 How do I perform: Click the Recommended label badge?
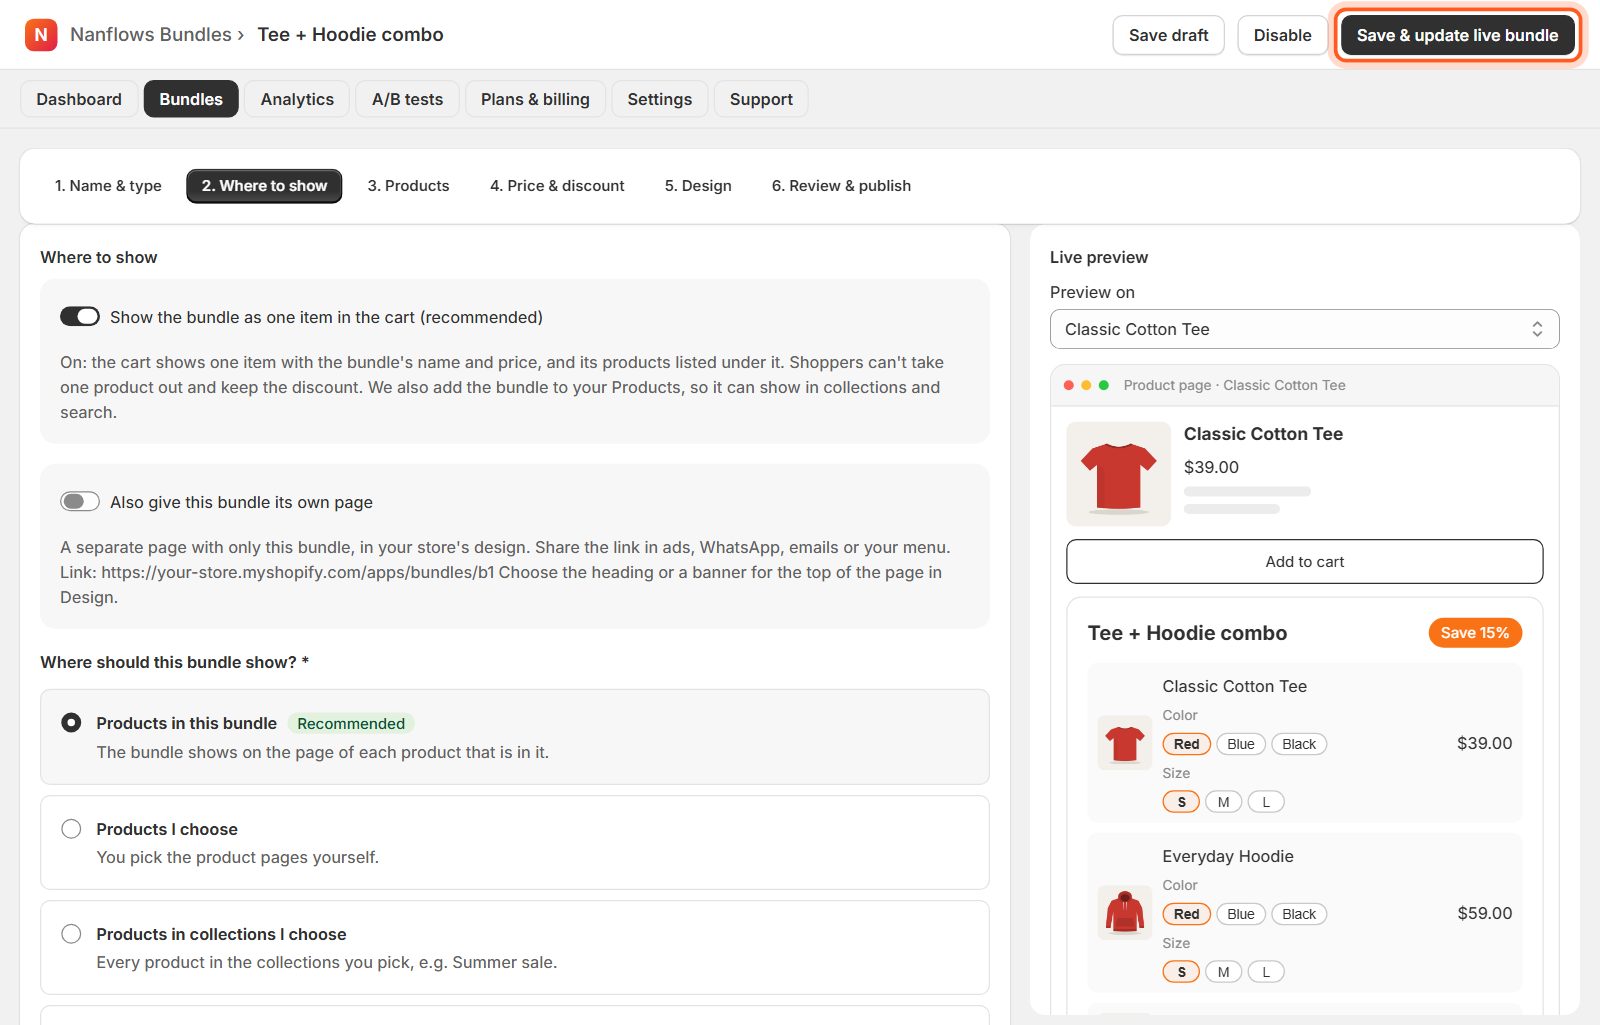[x=351, y=723]
